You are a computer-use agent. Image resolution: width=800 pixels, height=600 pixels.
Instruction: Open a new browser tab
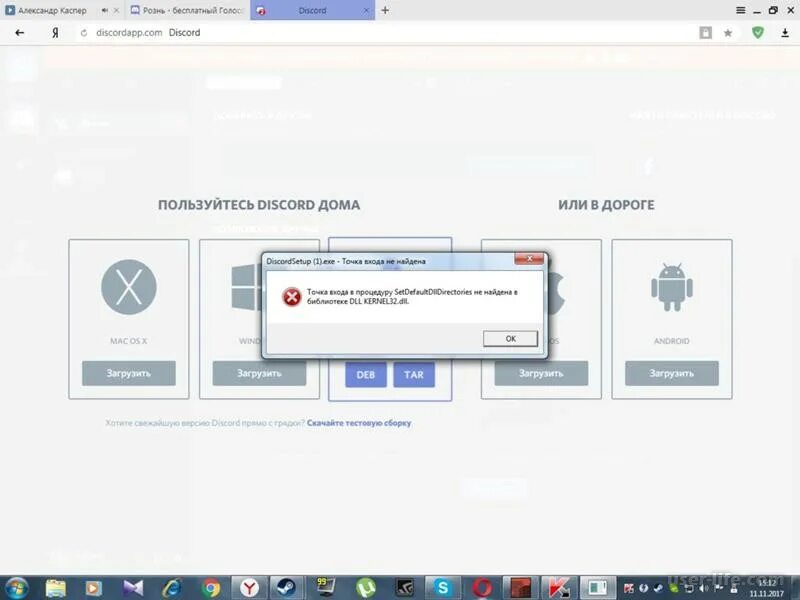[385, 10]
